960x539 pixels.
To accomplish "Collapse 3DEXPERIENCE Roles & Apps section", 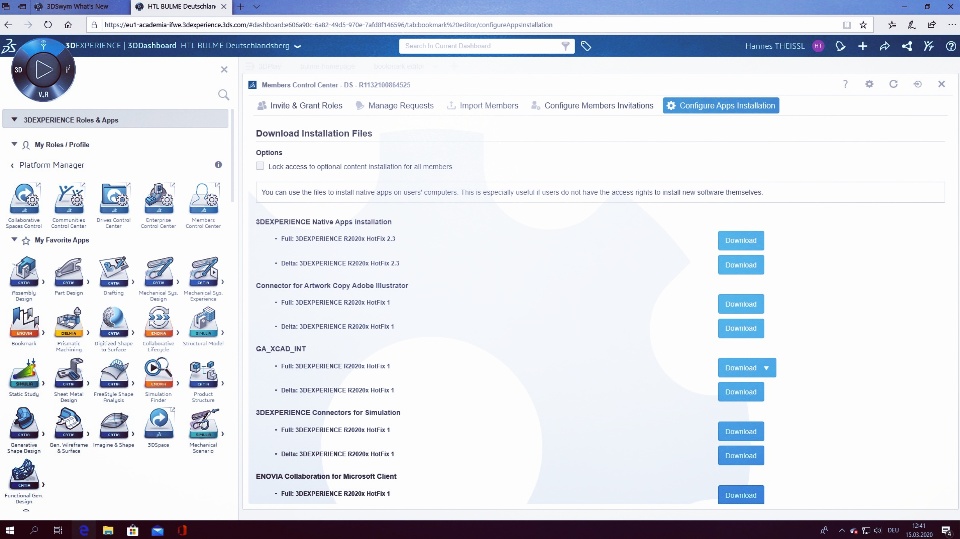I will (14, 119).
